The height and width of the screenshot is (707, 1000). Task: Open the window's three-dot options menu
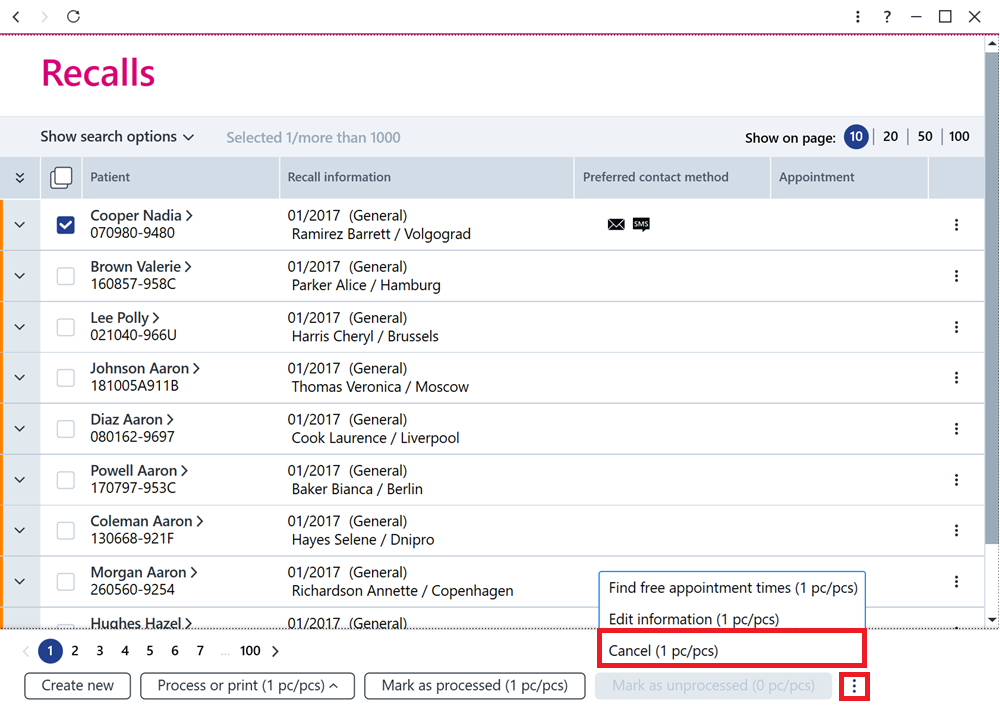pyautogui.click(x=858, y=17)
